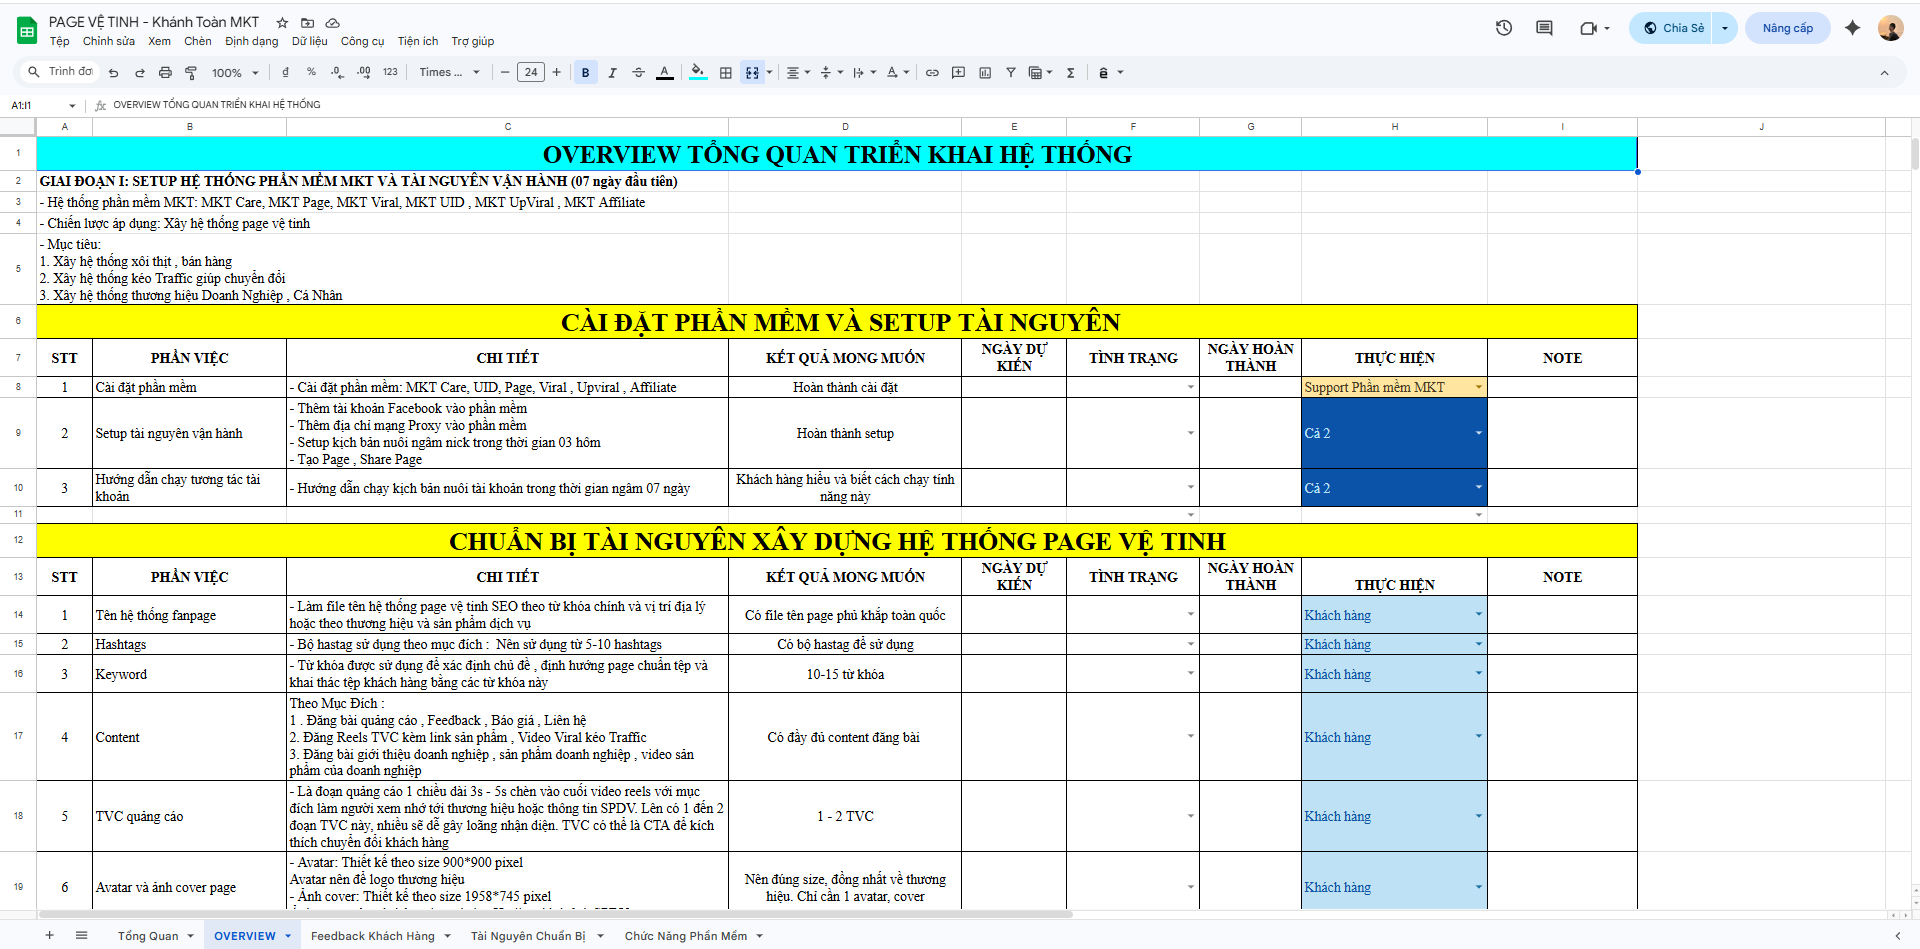Image resolution: width=1920 pixels, height=949 pixels.
Task: Open the Times font family dropdown
Action: coord(450,73)
